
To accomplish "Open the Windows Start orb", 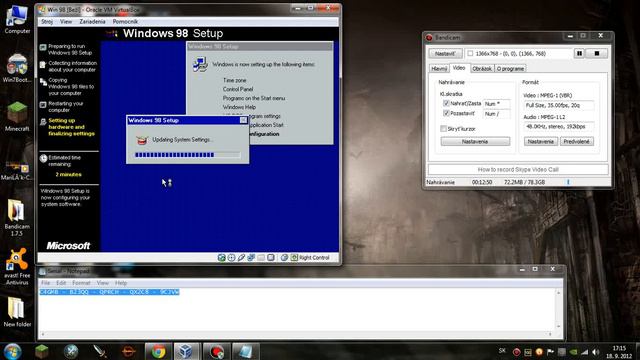I will pyautogui.click(x=13, y=351).
